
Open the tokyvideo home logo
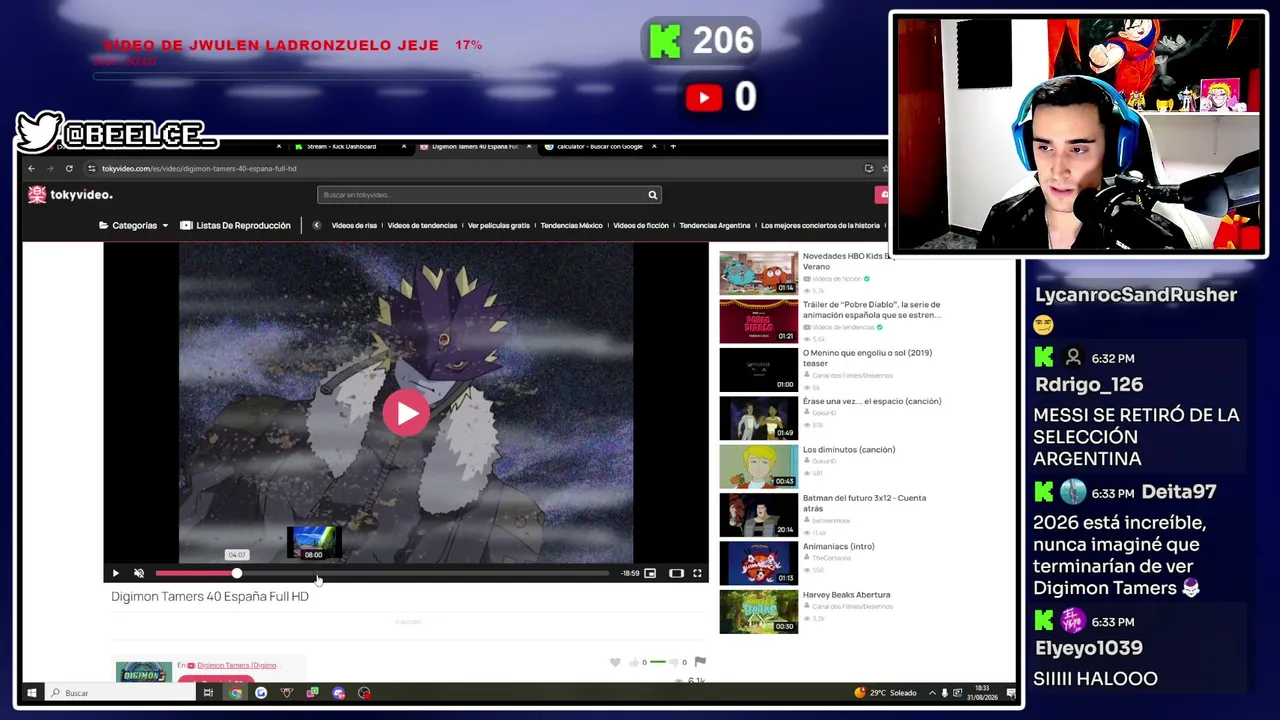pos(71,195)
